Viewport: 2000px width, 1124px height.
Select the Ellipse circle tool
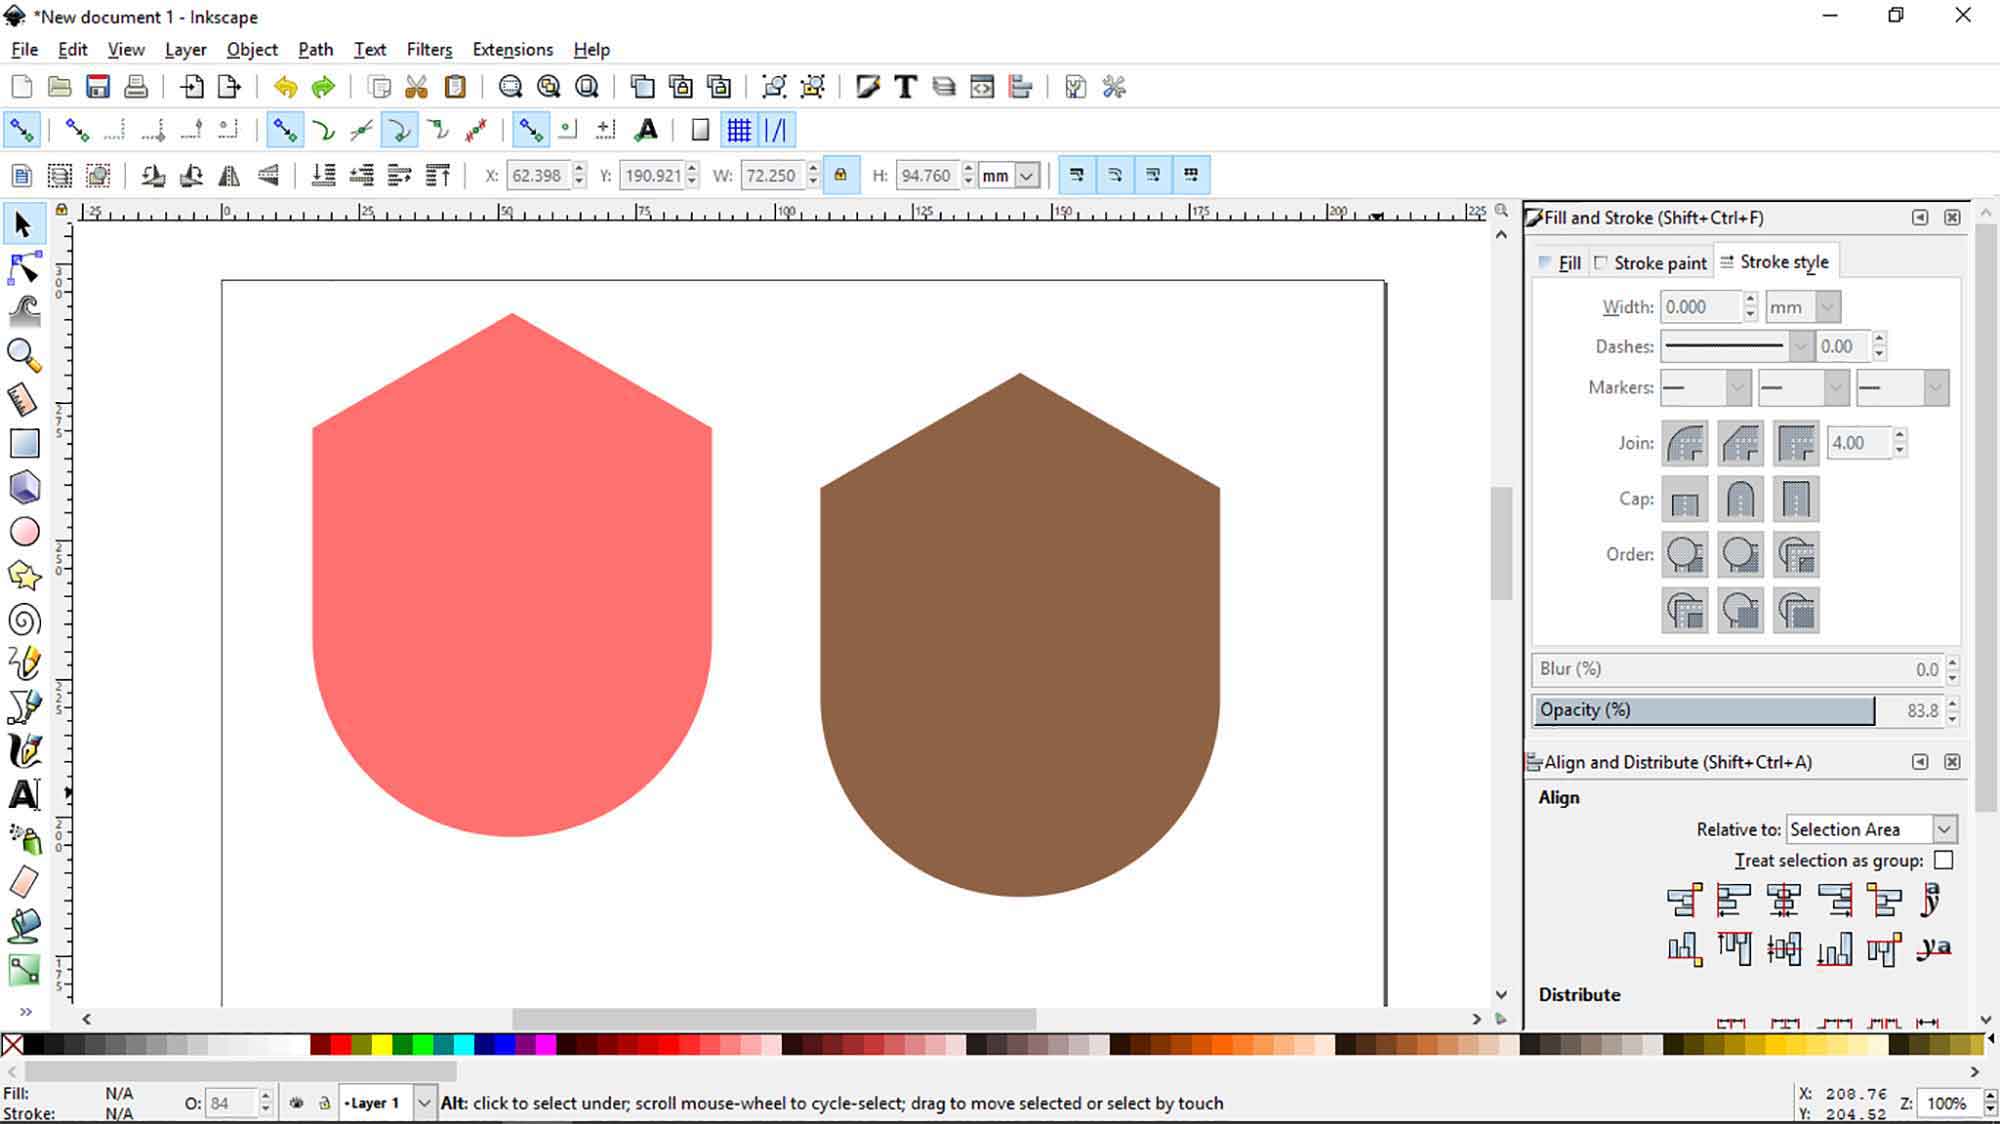24,531
